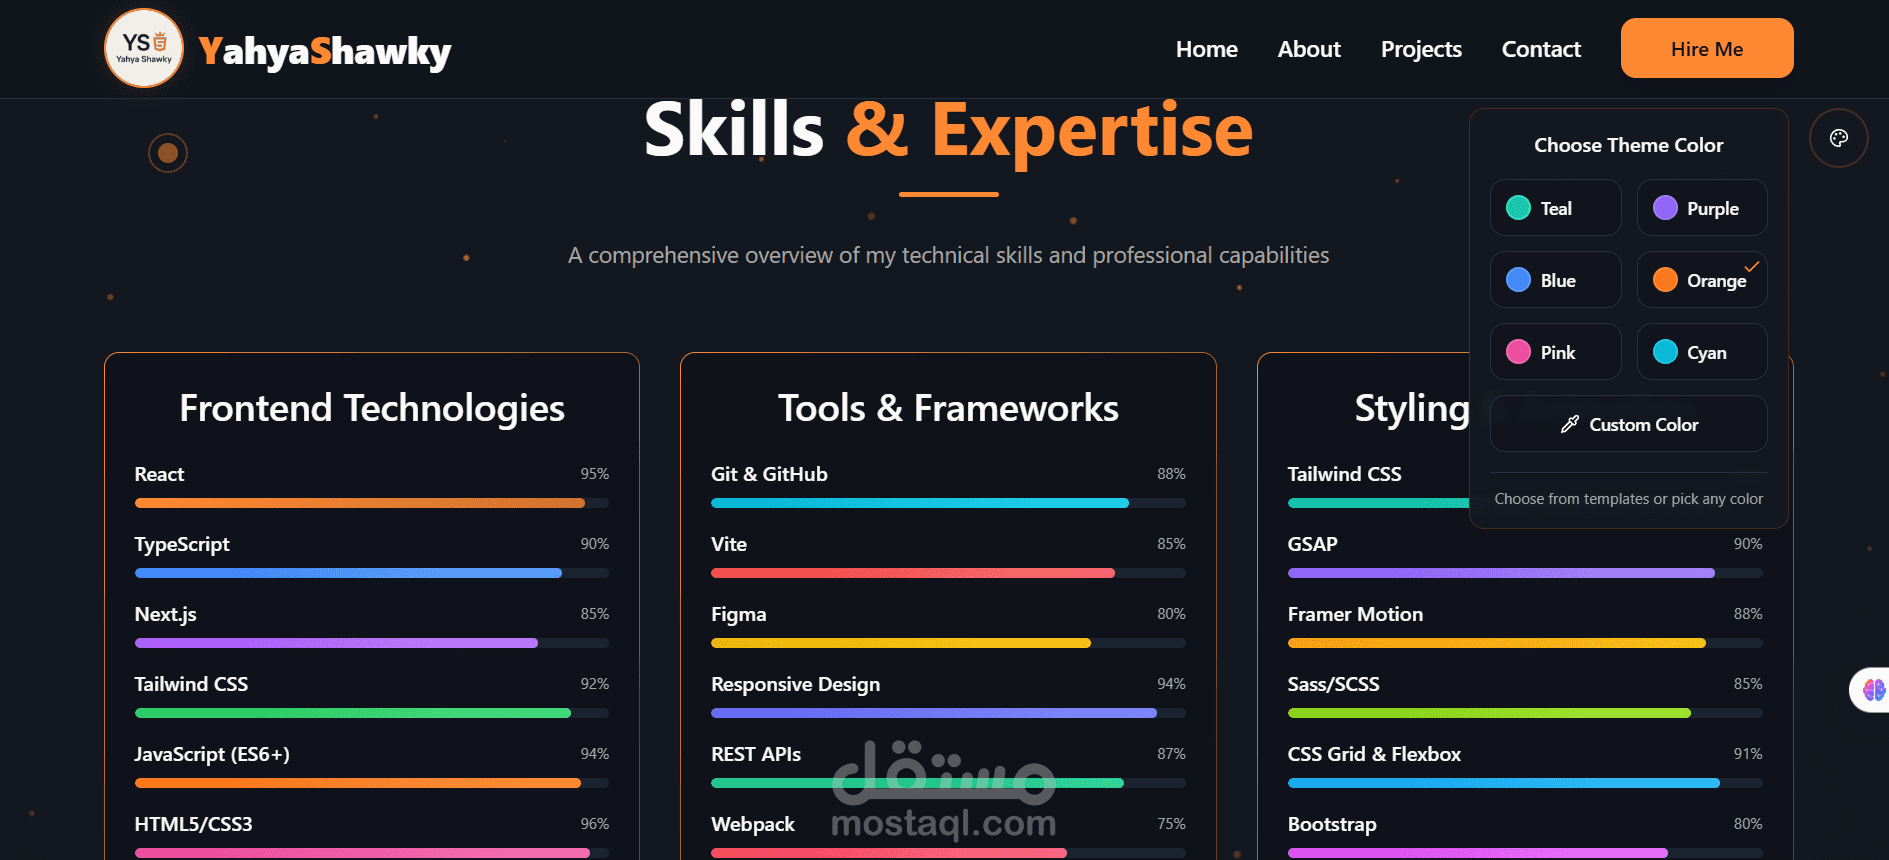
Task: Open the Projects nav item
Action: click(1421, 49)
